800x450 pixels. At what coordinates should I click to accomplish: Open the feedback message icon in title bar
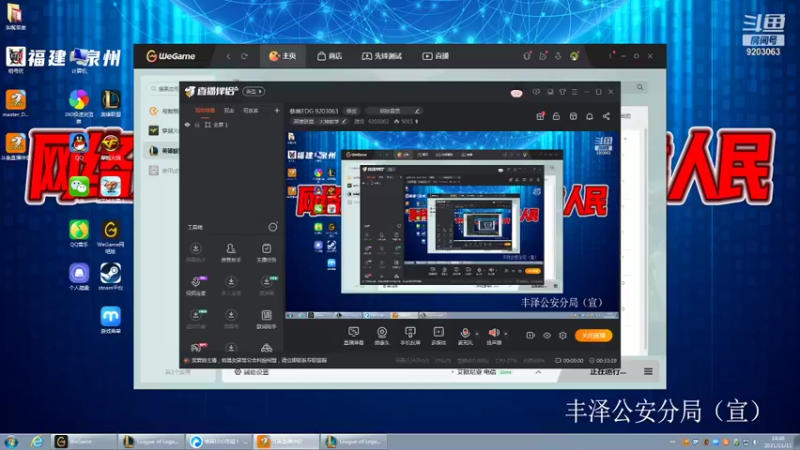pyautogui.click(x=536, y=92)
